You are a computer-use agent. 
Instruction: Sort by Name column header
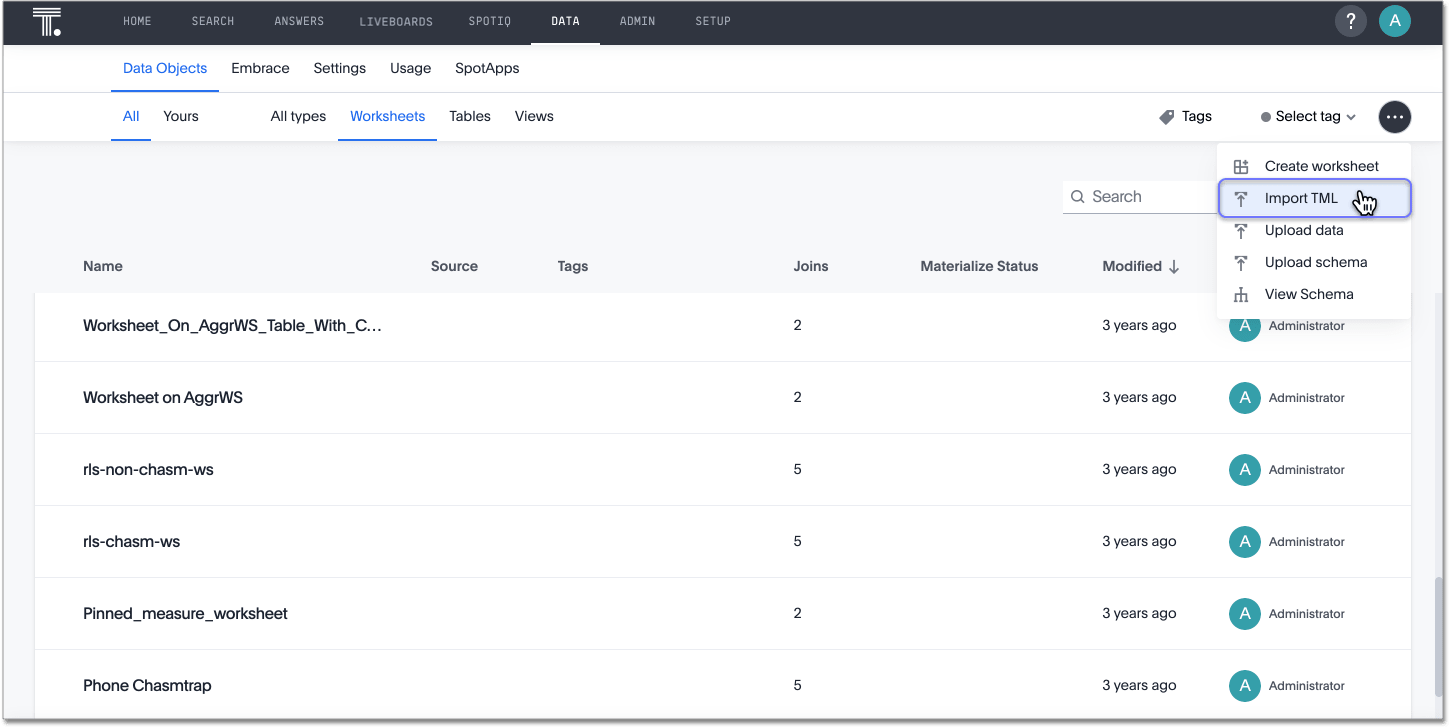103,267
